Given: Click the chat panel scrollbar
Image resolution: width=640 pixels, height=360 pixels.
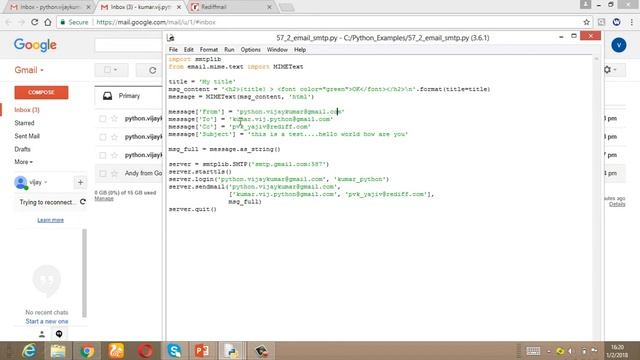Looking at the screenshot, I should (84, 273).
